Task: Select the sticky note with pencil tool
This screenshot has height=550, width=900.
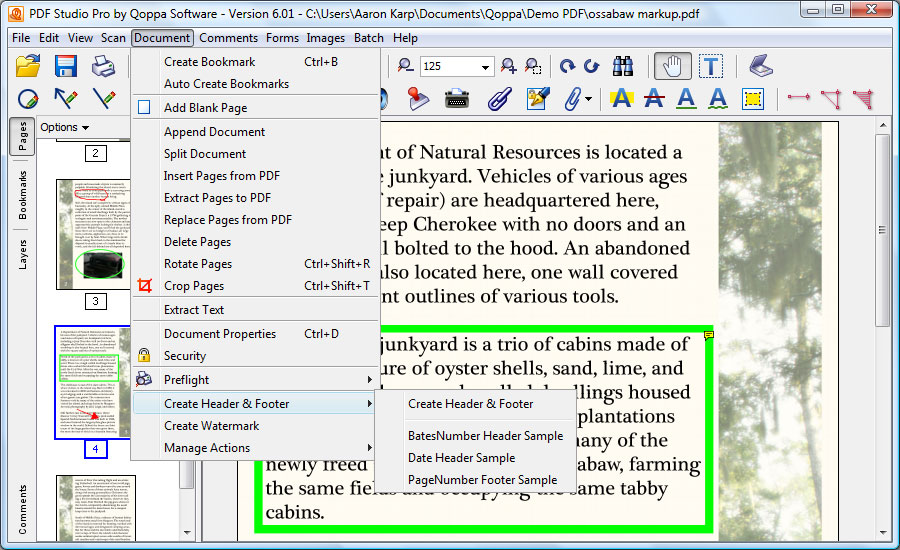Action: click(538, 99)
